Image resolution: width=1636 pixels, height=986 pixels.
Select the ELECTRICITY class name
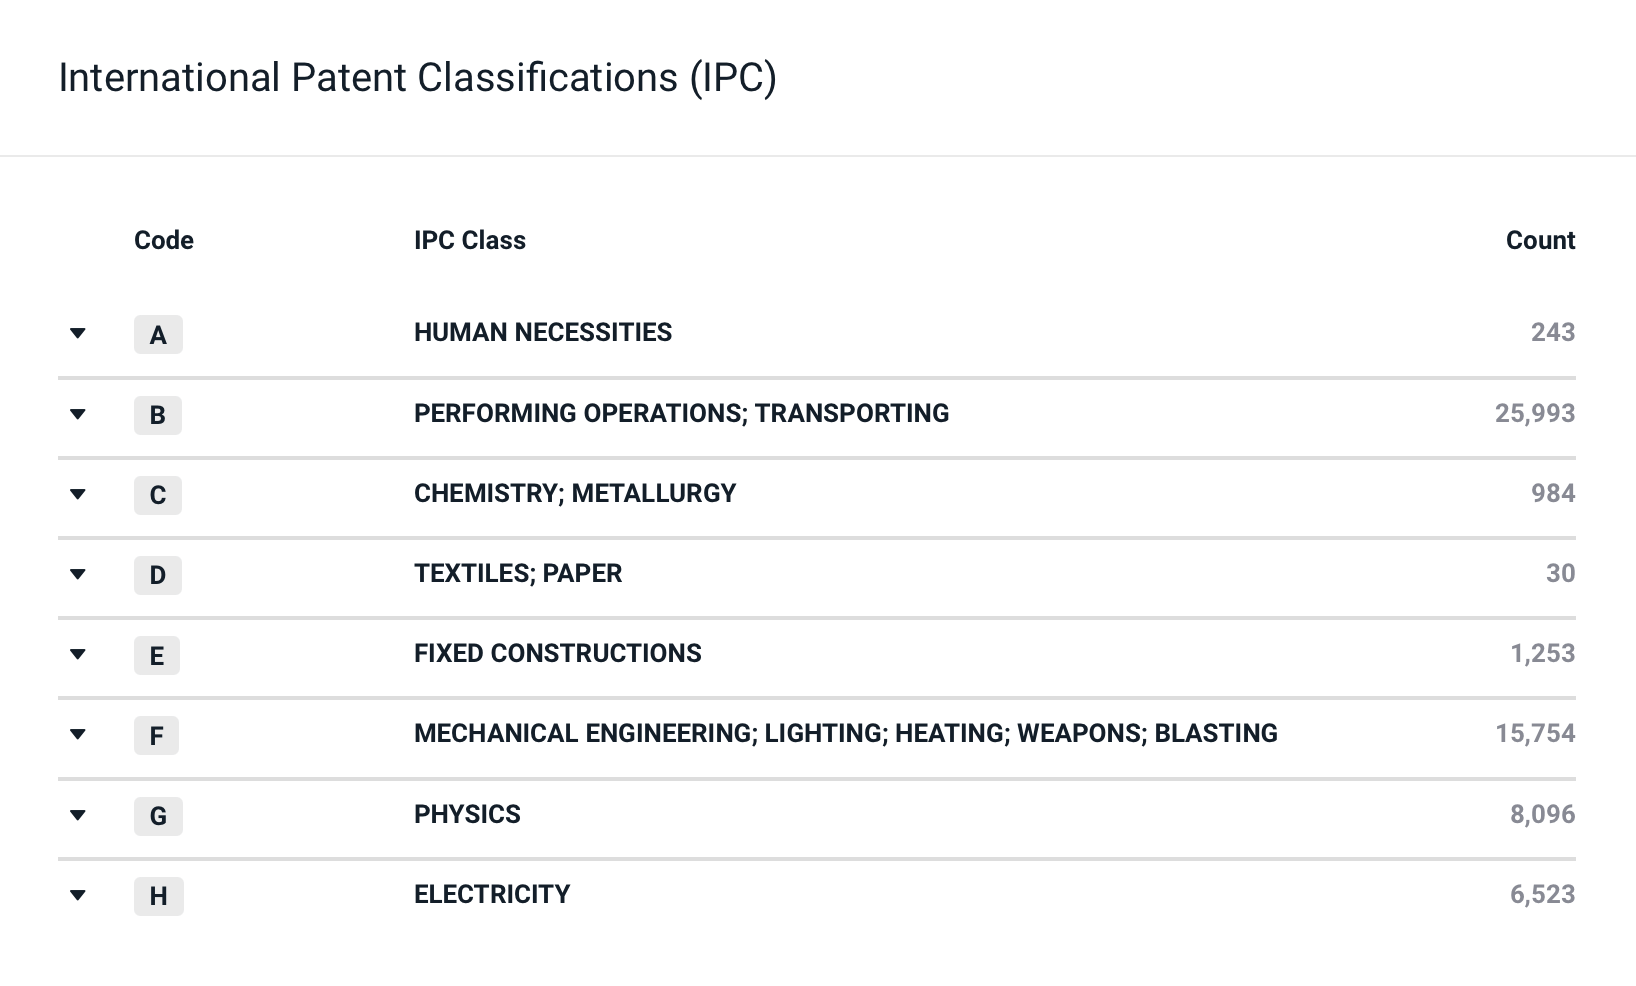pos(492,894)
